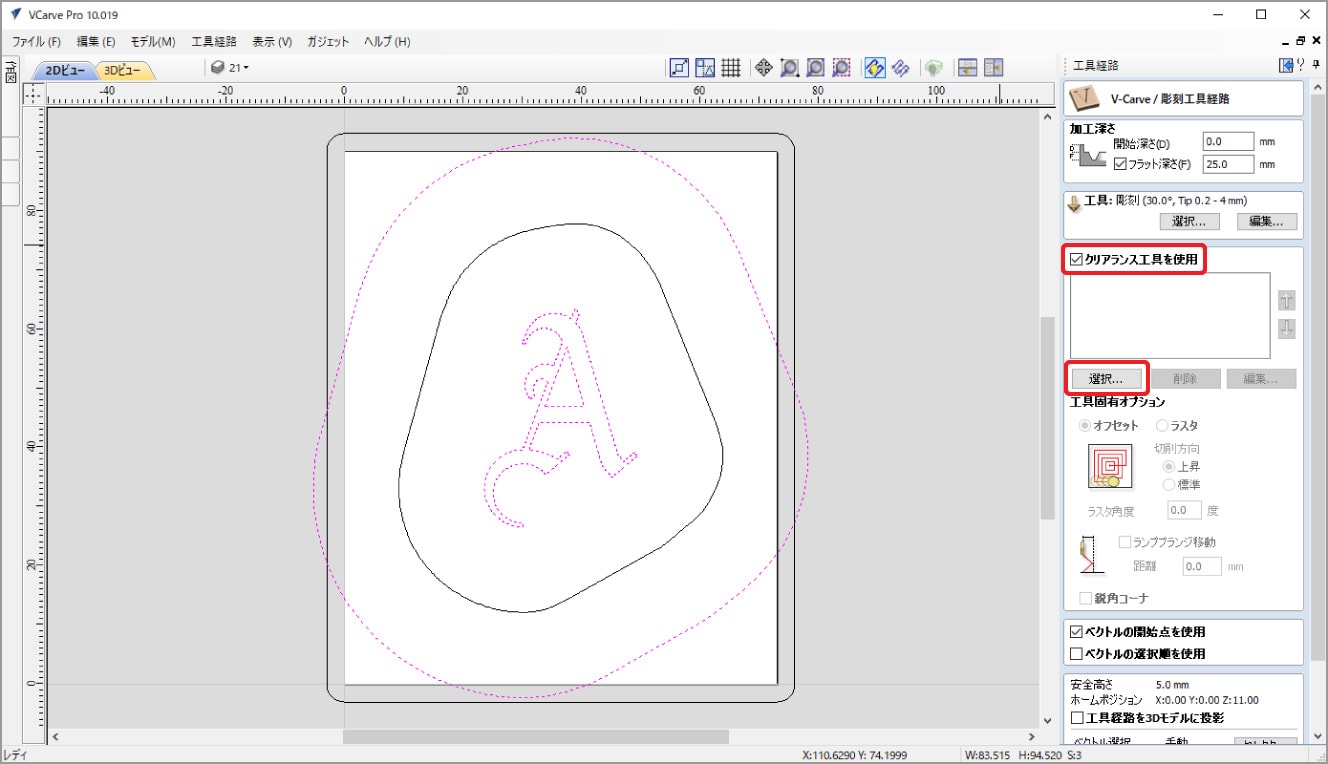Select the zoom box magnifier tool
1328x764 pixels.
tap(789, 68)
